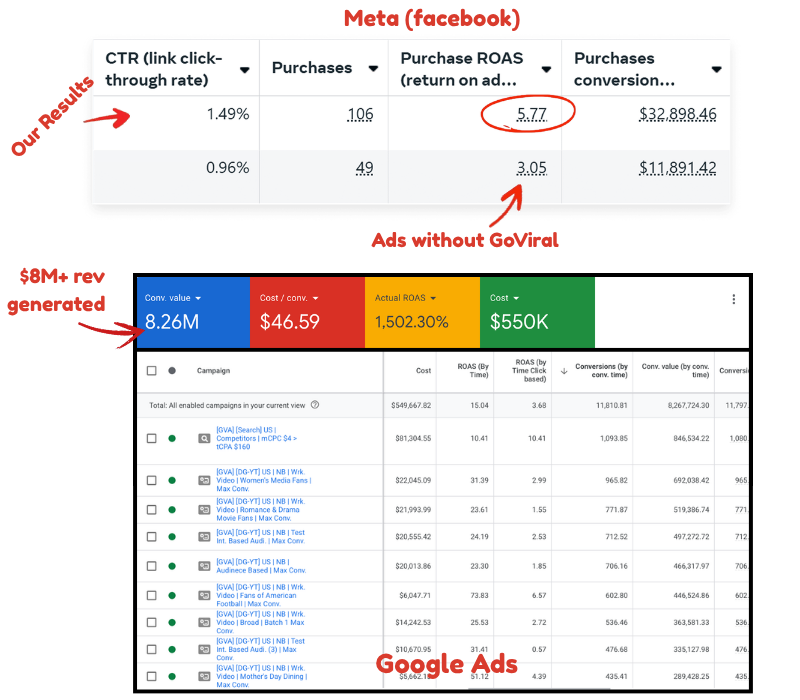This screenshot has height=700, width=800.
Task: Click video campaign icon for Audinece Based row
Action: click(204, 566)
